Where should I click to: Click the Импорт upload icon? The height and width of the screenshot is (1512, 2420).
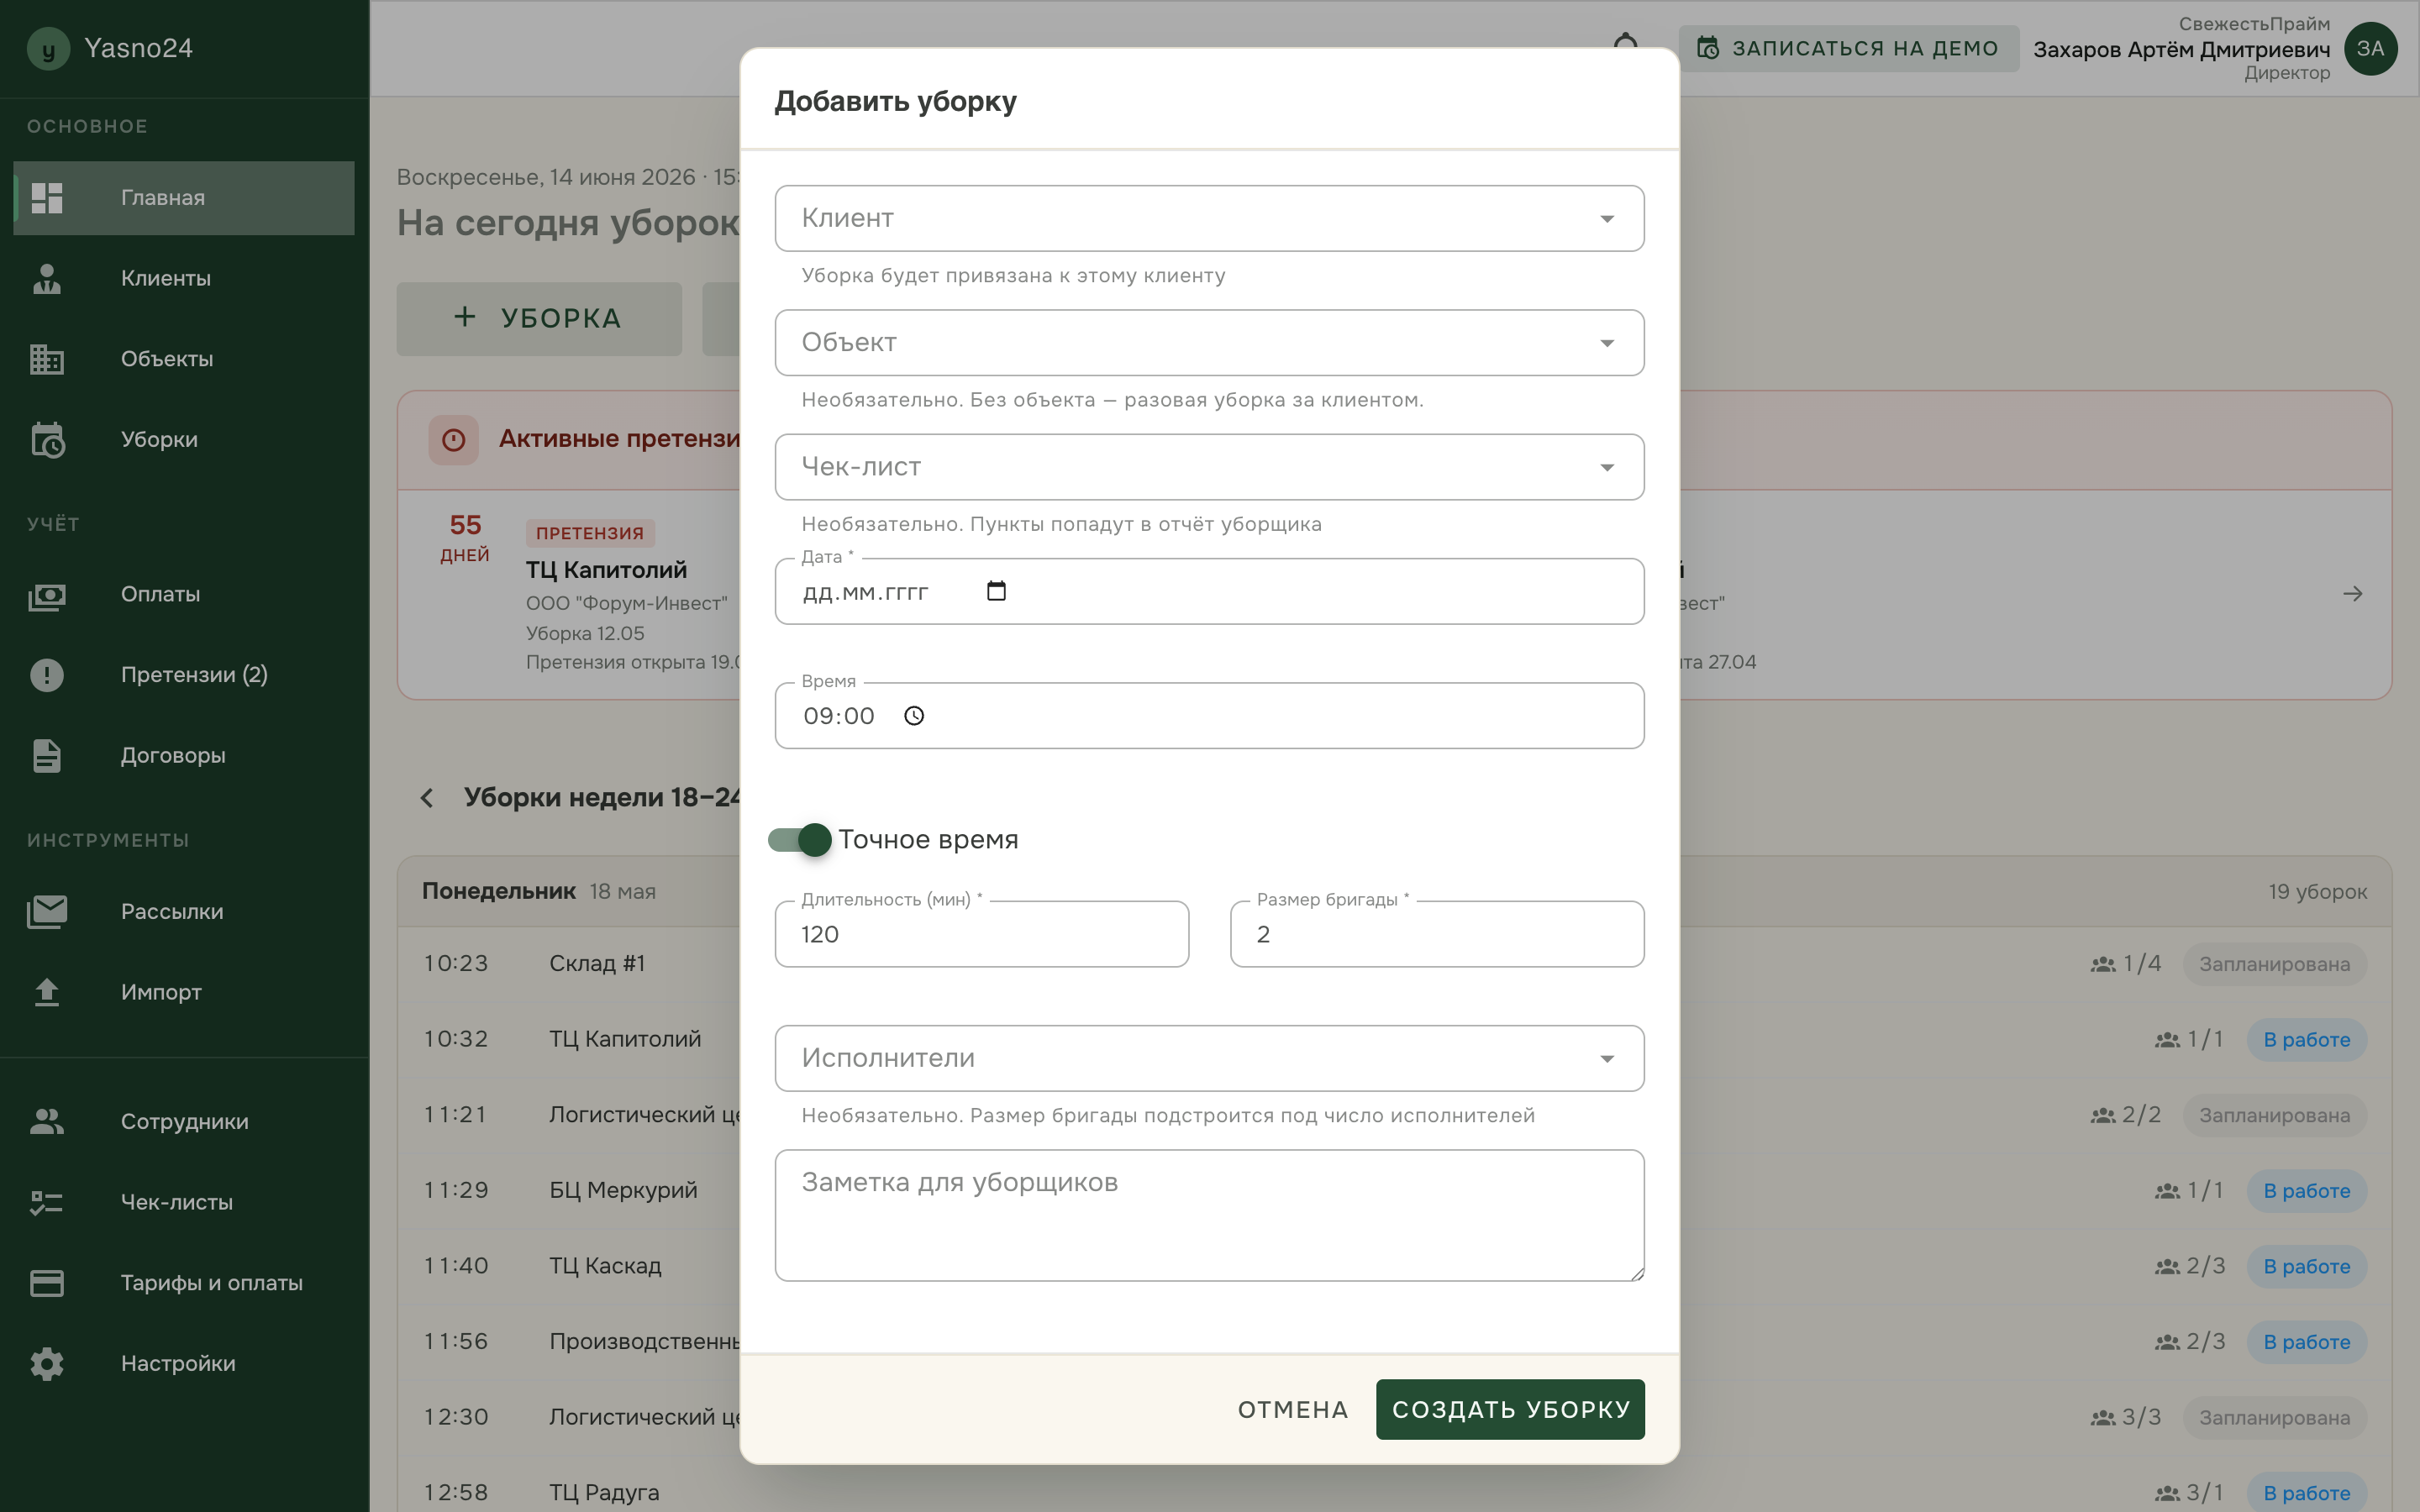47,992
